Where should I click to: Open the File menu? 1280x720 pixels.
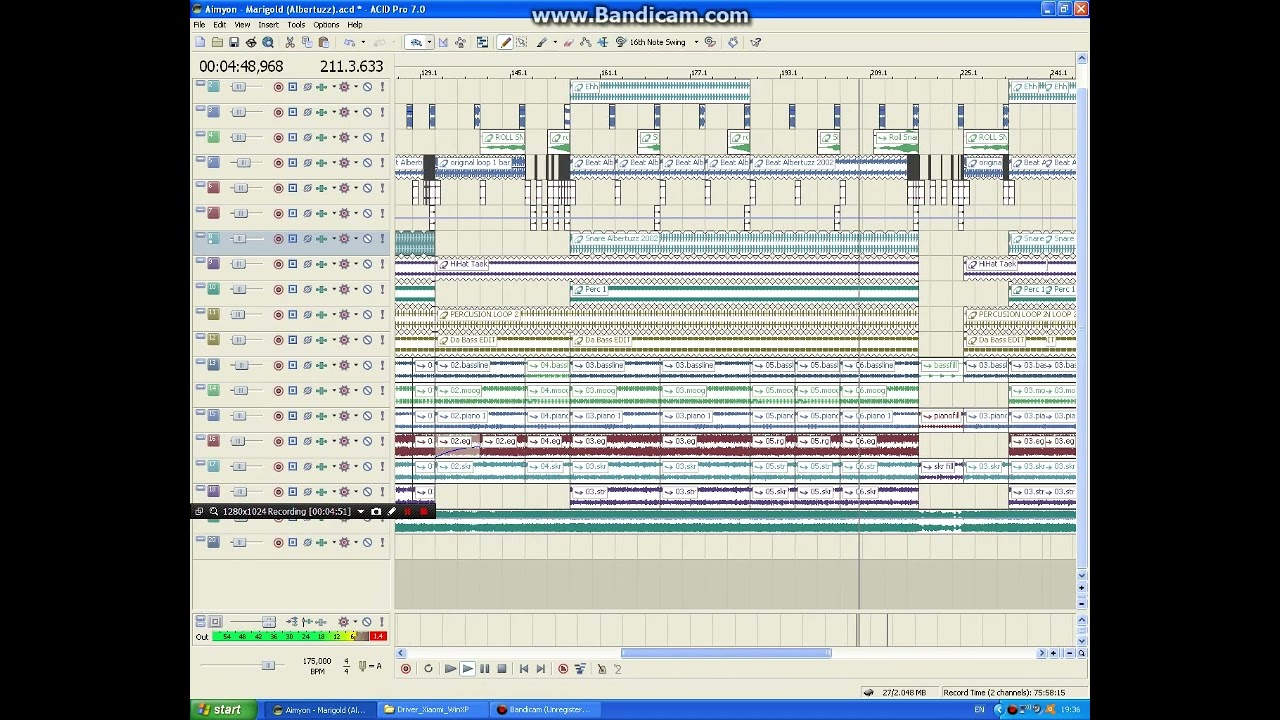(199, 24)
